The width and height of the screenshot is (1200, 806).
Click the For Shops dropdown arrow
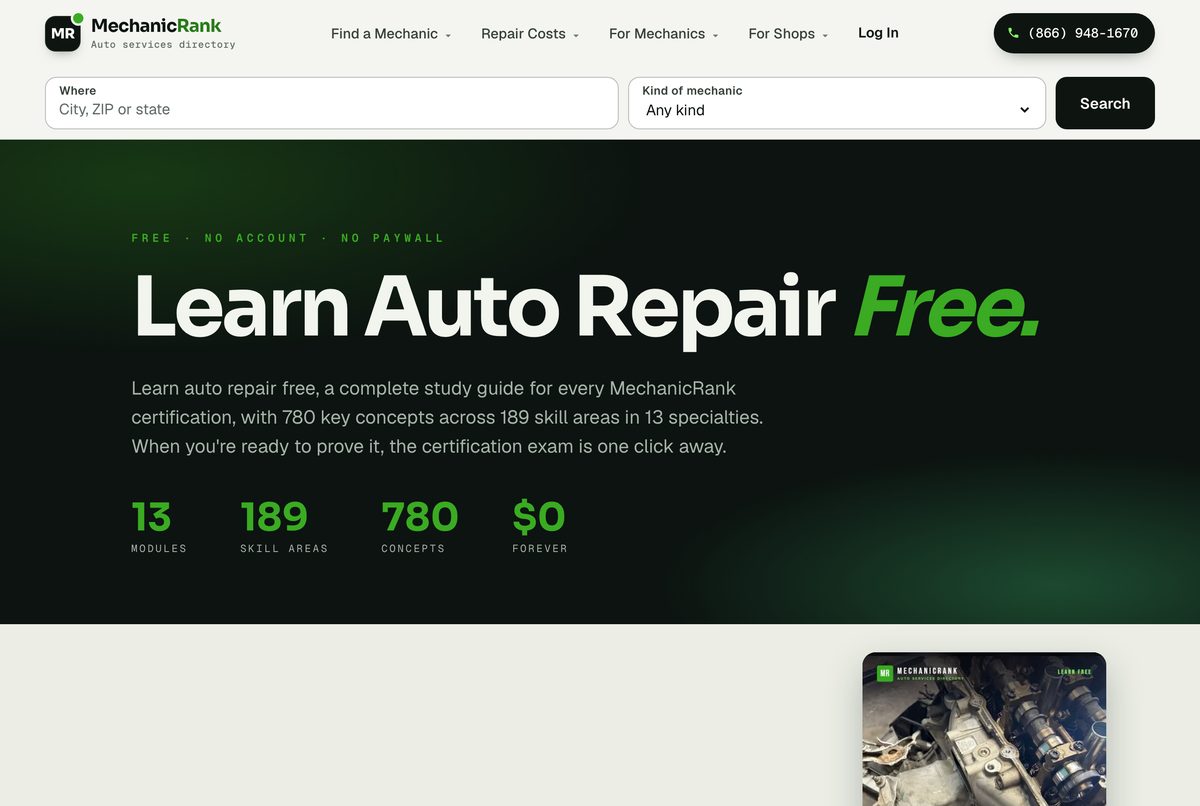pyautogui.click(x=825, y=35)
